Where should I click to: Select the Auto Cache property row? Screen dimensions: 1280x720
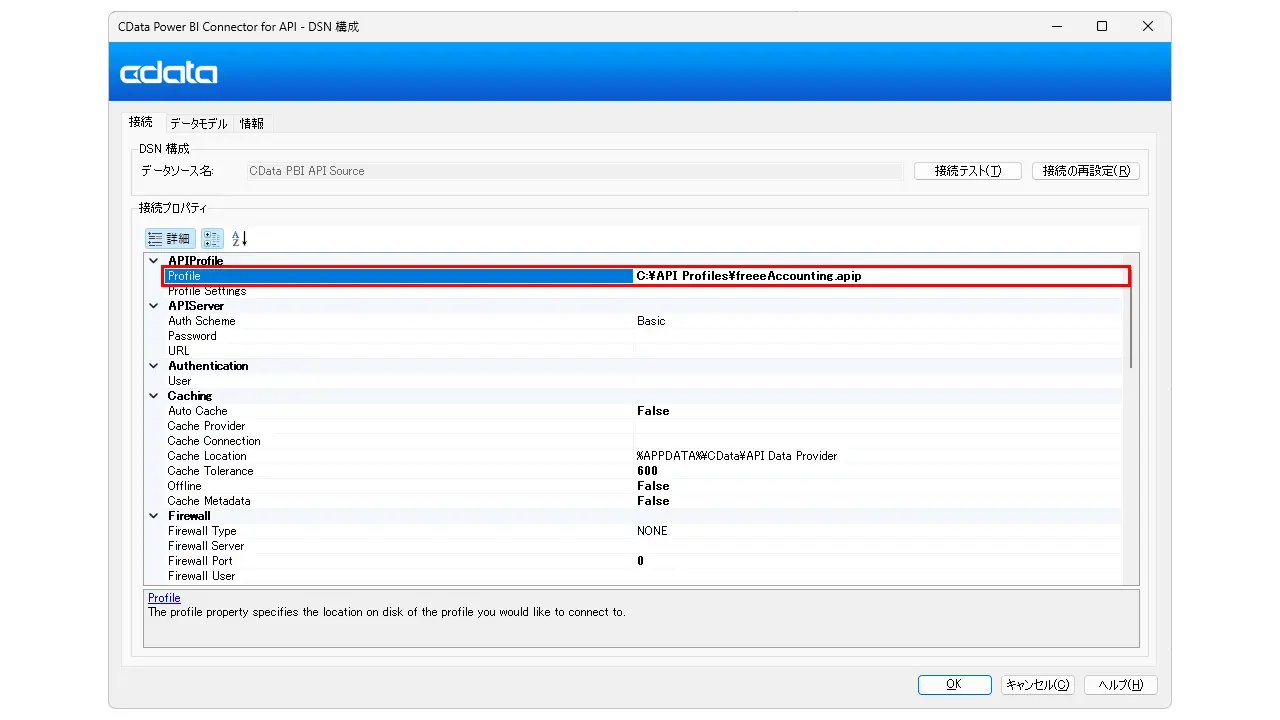pos(643,411)
